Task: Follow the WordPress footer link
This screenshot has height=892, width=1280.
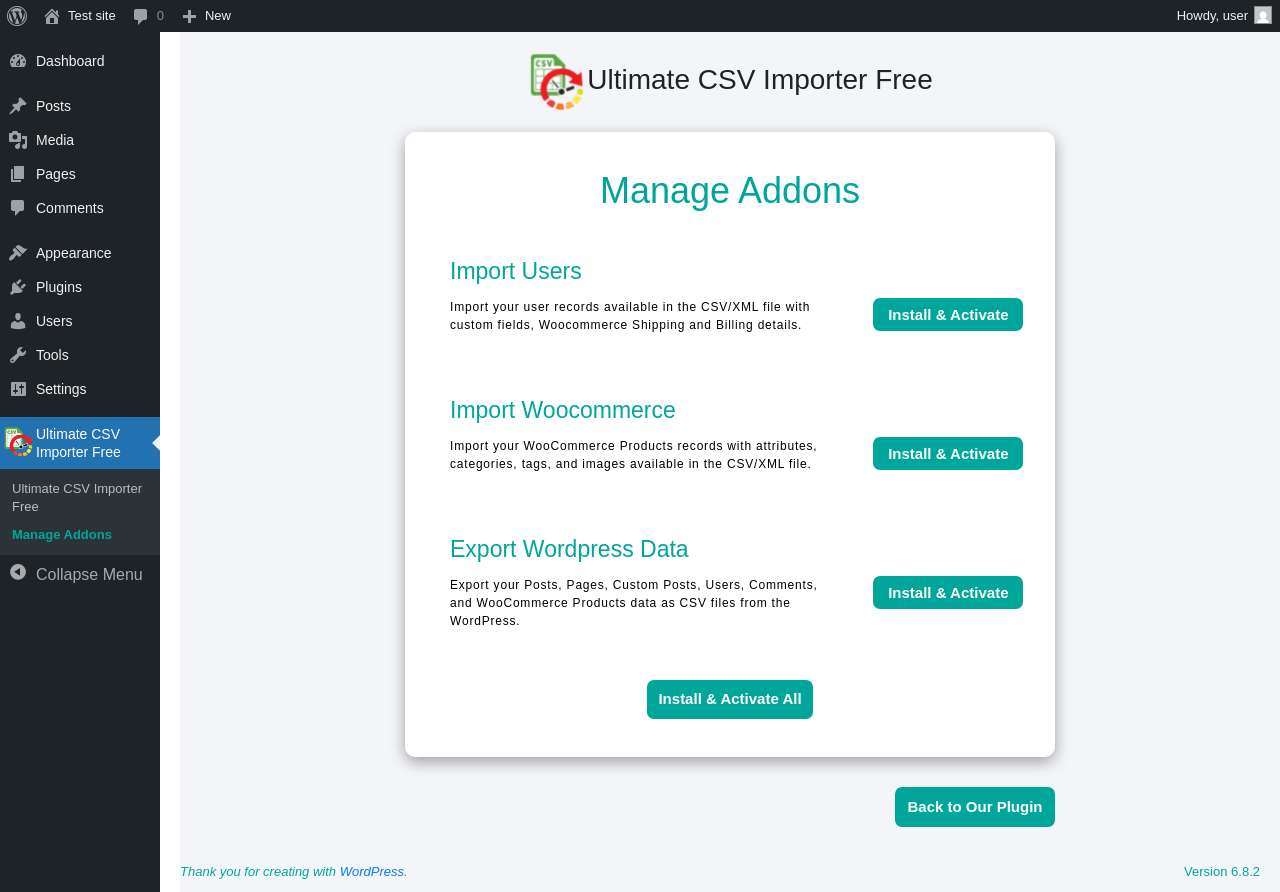Action: pyautogui.click(x=372, y=872)
